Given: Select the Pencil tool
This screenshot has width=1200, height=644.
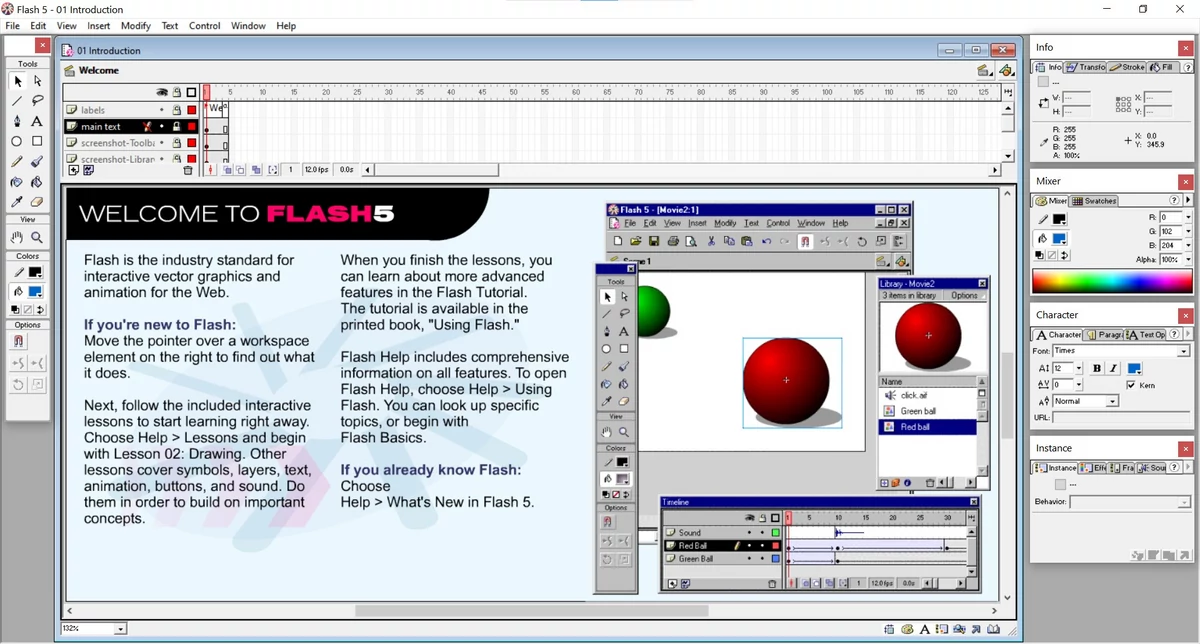Looking at the screenshot, I should pyautogui.click(x=17, y=162).
